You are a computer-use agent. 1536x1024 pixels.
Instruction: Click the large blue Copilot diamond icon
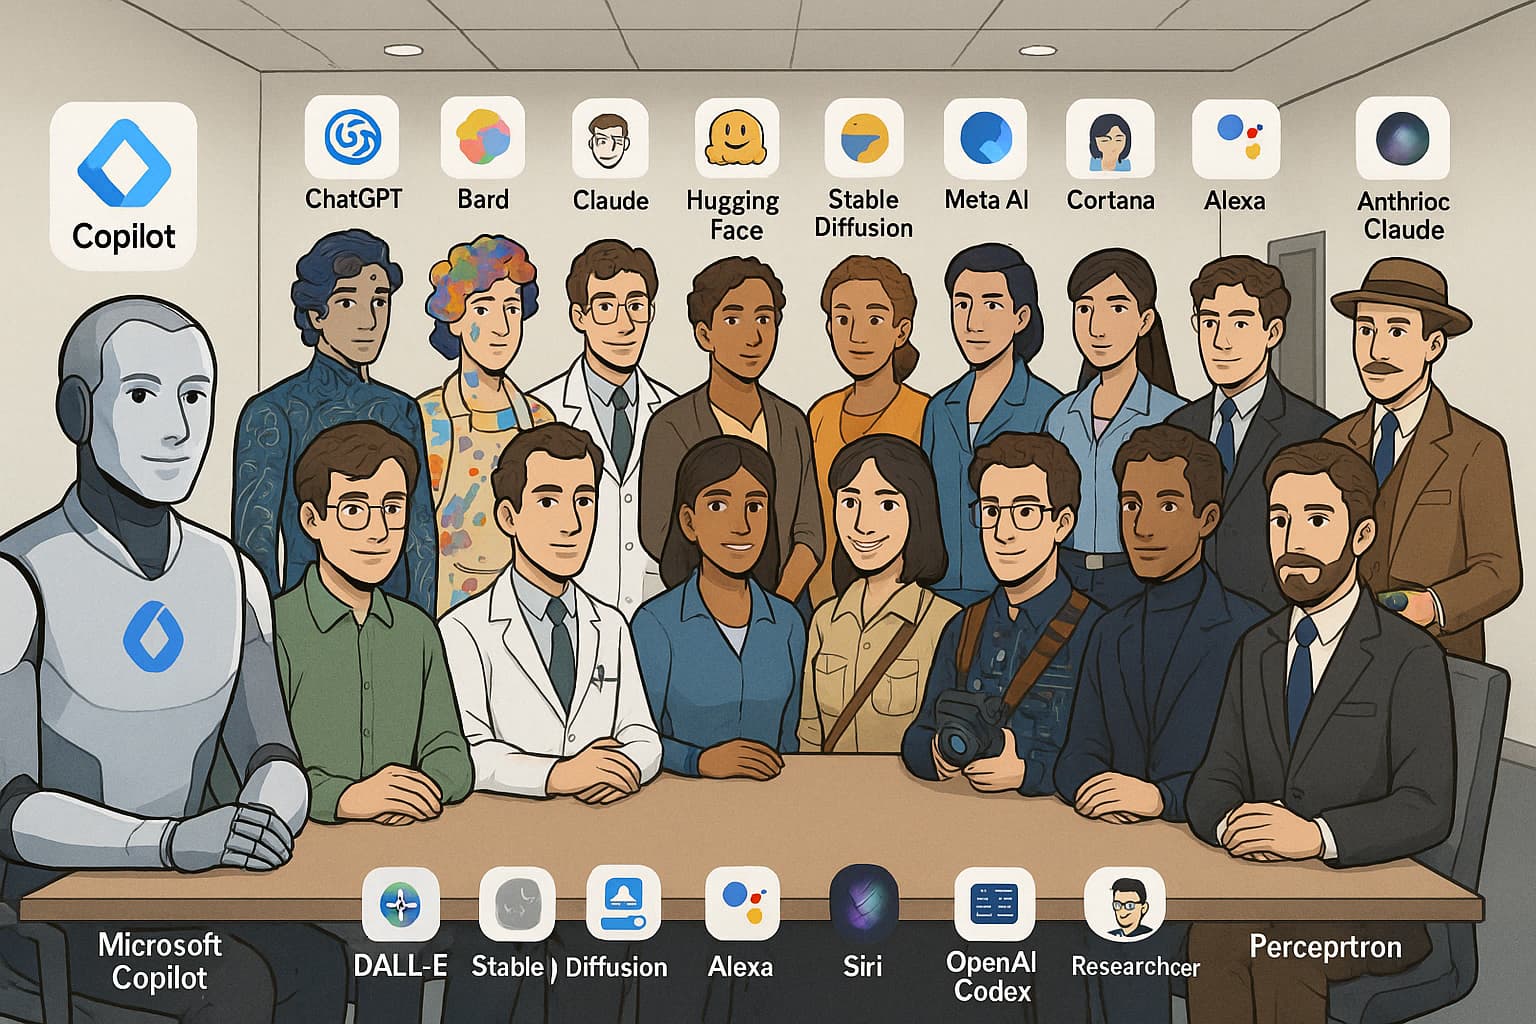pyautogui.click(x=124, y=165)
